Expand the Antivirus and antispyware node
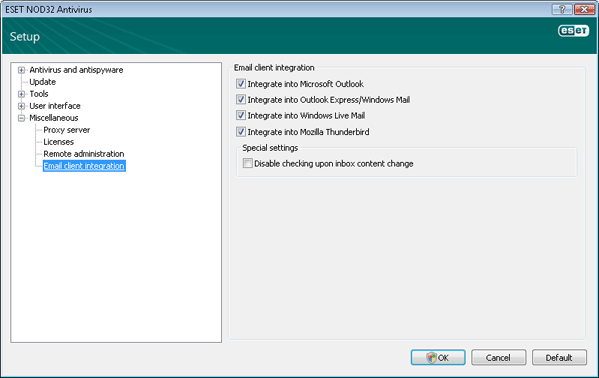This screenshot has width=599, height=378. pyautogui.click(x=21, y=70)
